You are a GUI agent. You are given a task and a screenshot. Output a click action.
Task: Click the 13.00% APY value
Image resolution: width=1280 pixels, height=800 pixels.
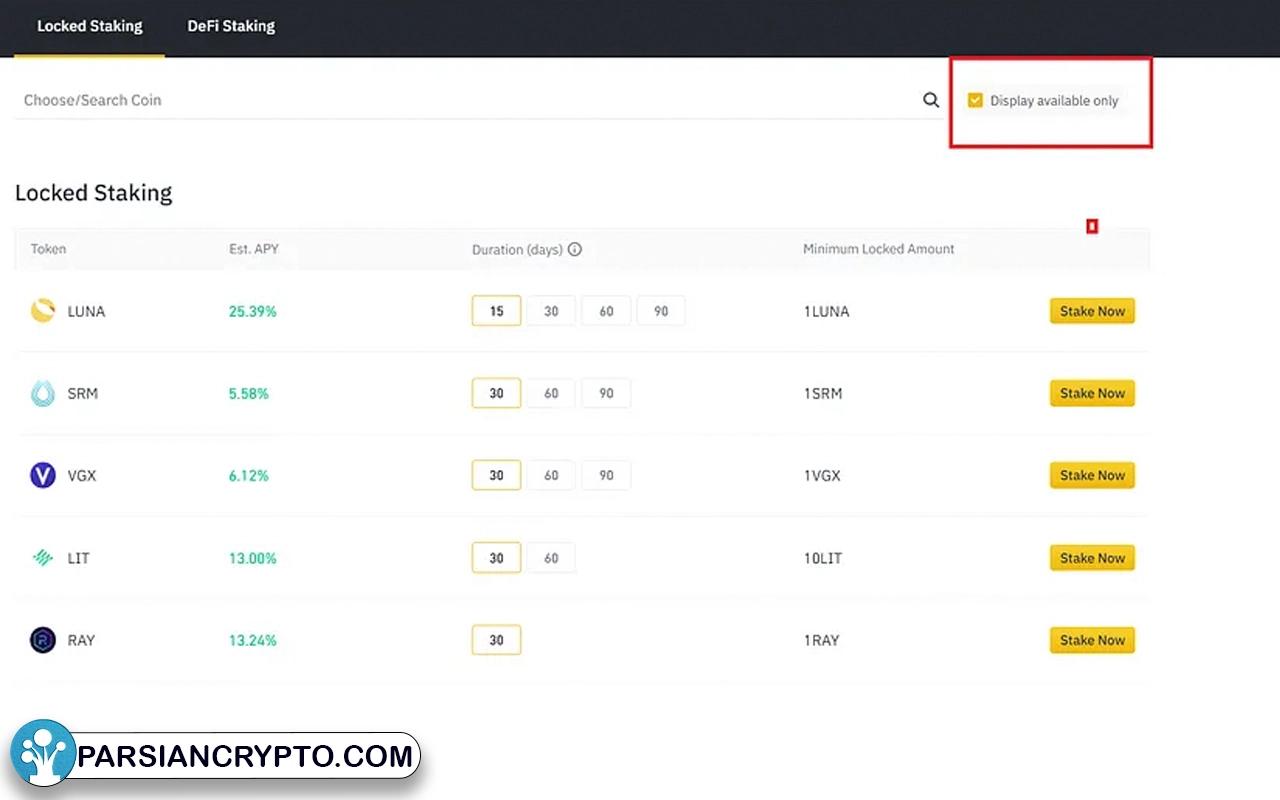[252, 558]
